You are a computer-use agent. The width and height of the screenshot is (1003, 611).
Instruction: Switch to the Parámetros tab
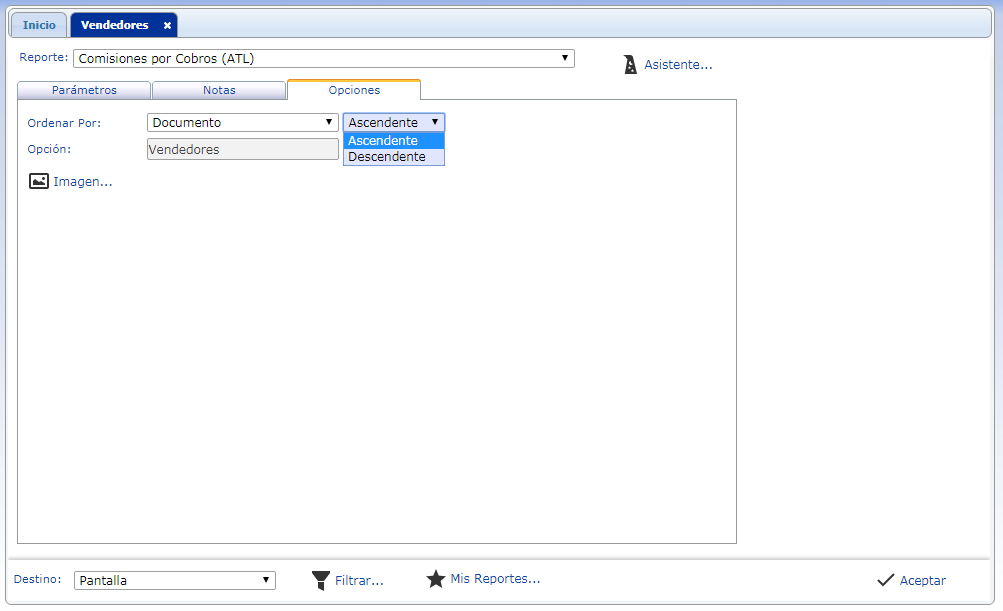[x=84, y=90]
